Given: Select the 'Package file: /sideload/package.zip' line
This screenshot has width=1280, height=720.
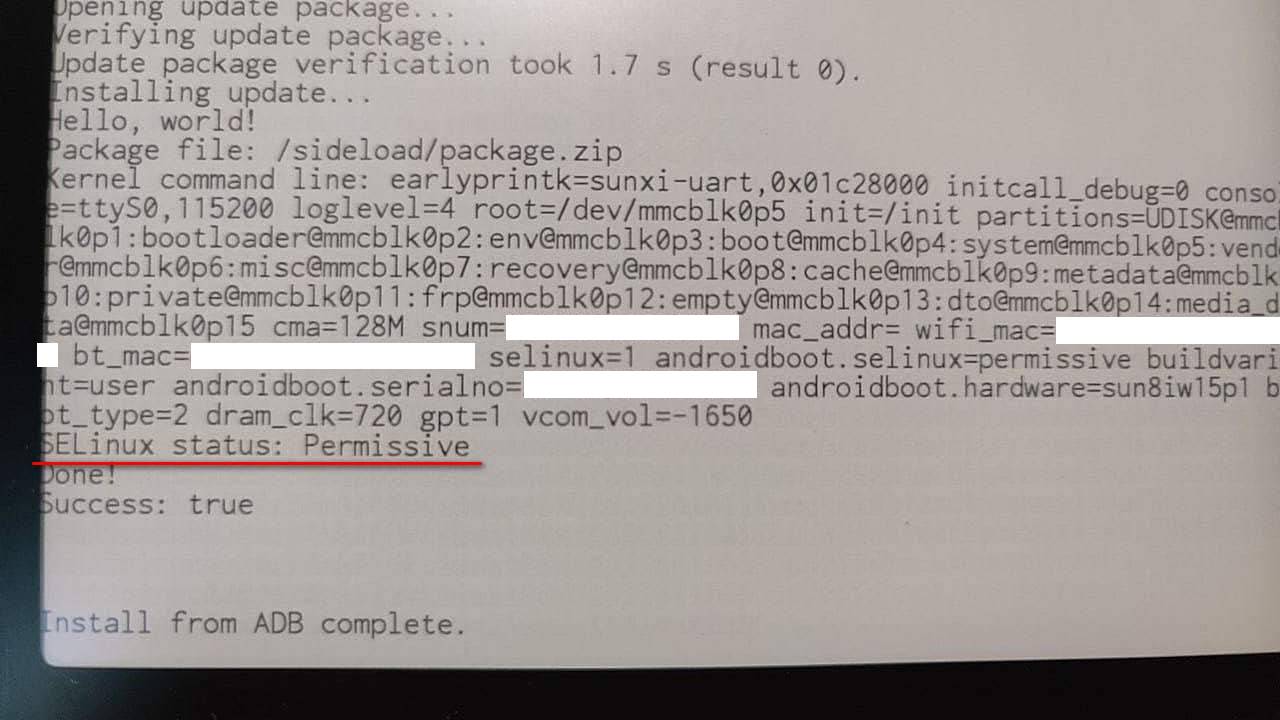Looking at the screenshot, I should tap(336, 152).
